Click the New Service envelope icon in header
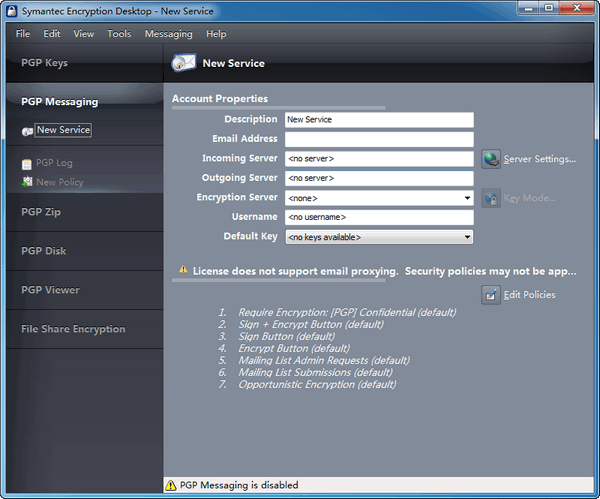 tap(184, 63)
